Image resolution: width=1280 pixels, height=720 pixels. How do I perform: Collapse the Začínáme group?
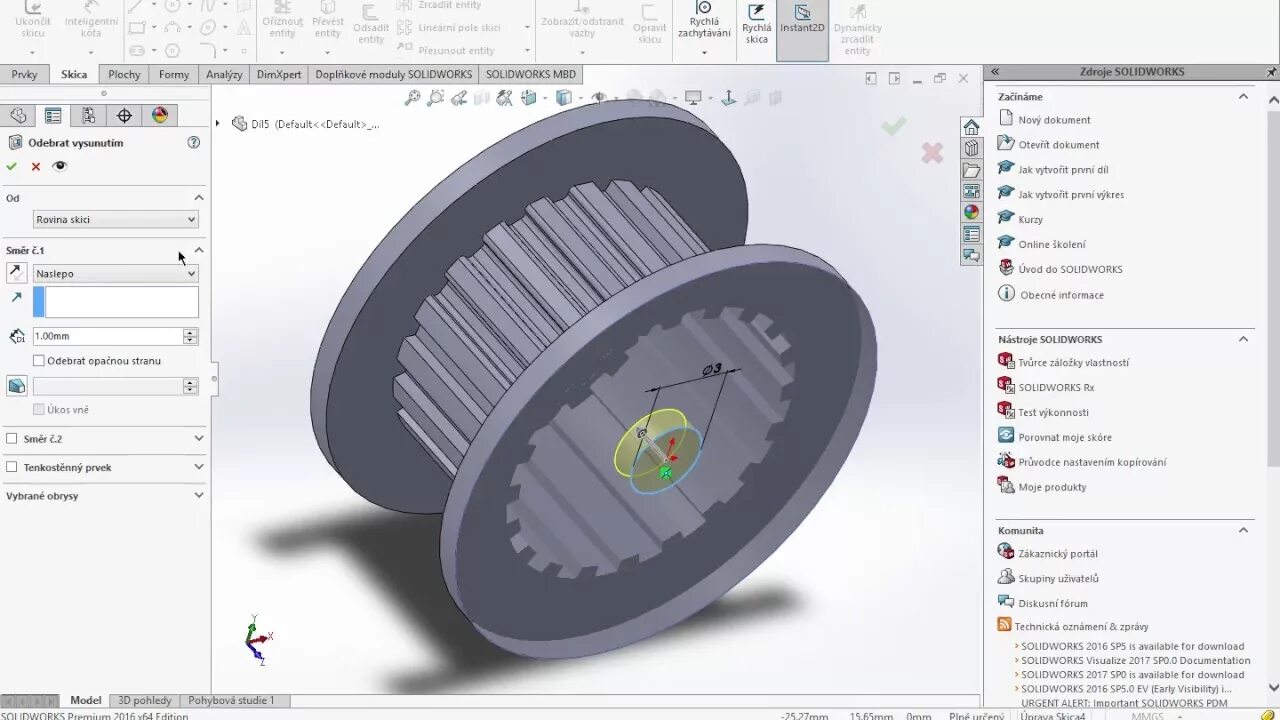[x=1244, y=96]
